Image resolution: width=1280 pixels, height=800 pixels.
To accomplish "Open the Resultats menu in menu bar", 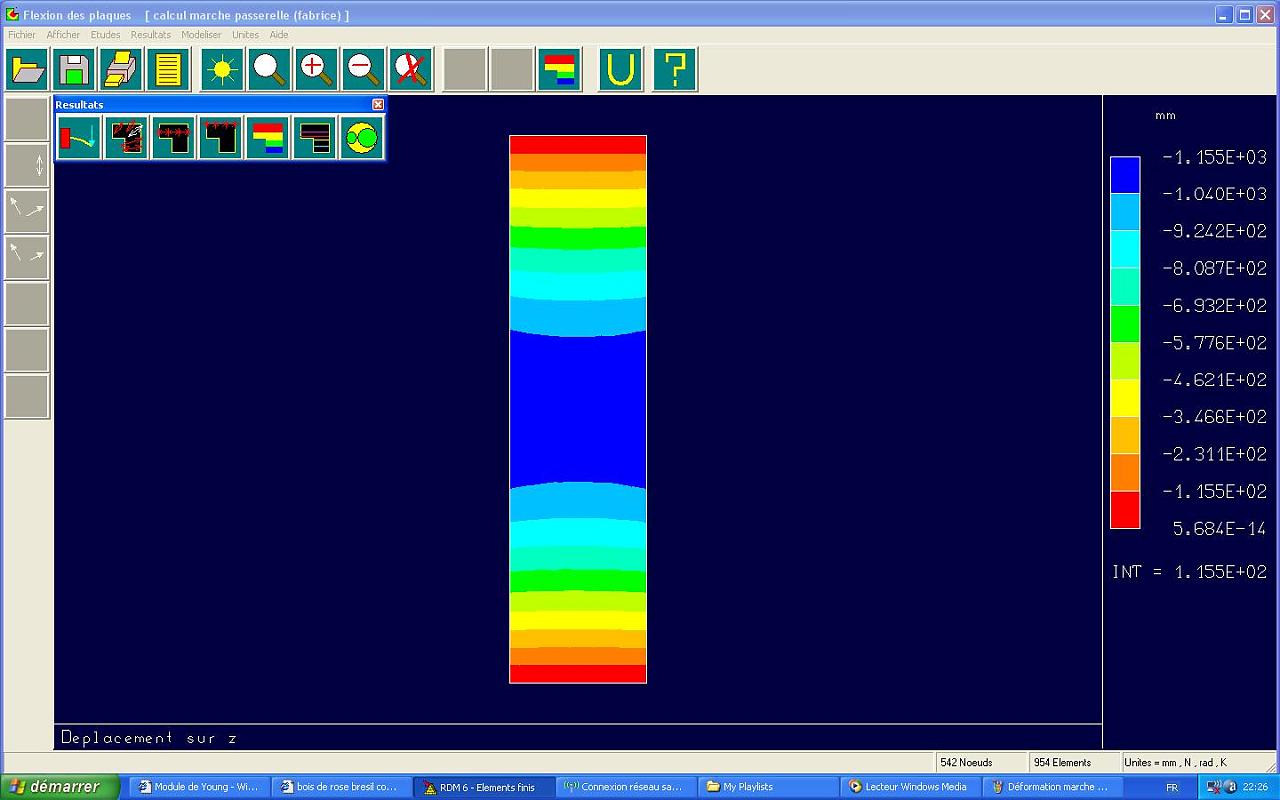I will (150, 35).
